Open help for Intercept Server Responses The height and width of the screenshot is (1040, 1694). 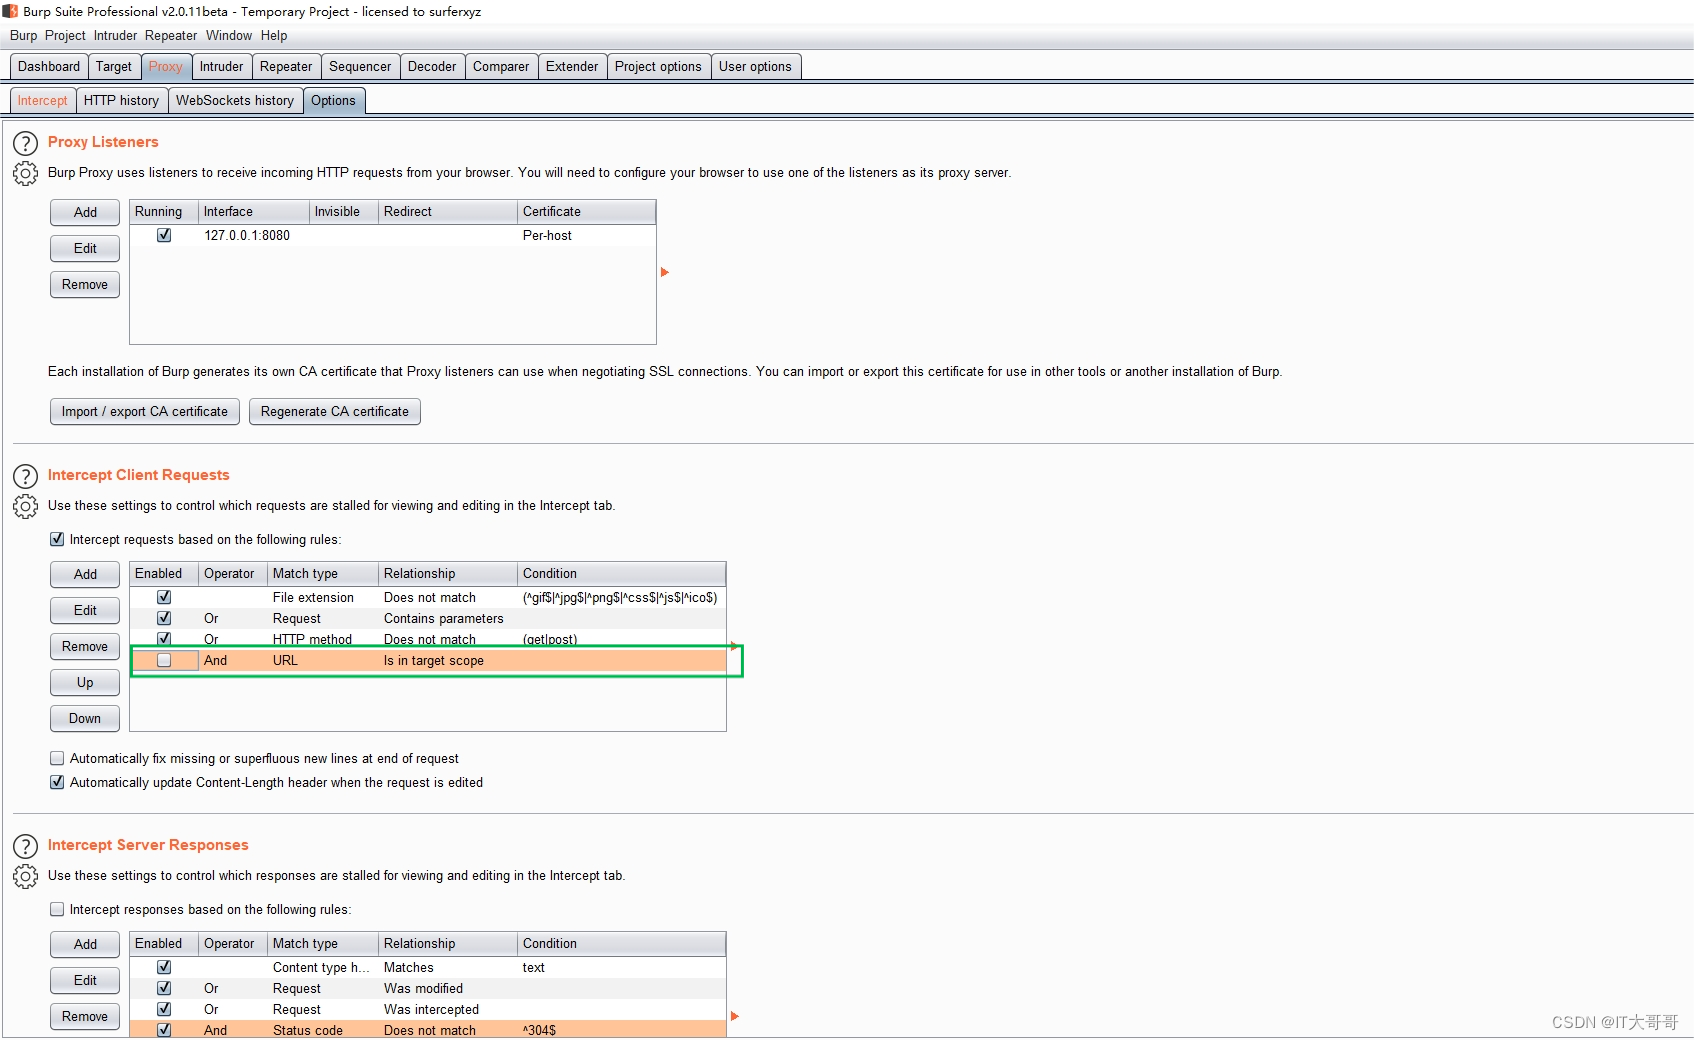click(25, 846)
